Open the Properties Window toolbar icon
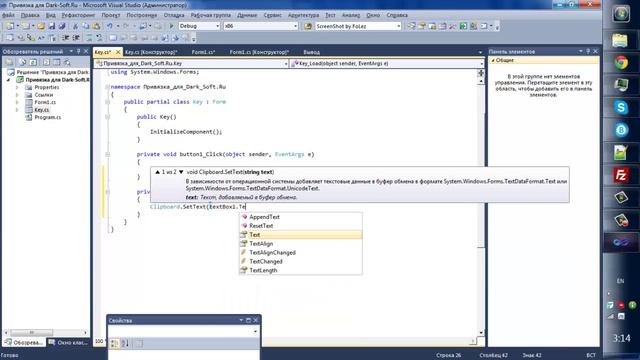640x360 pixels. pos(422,26)
